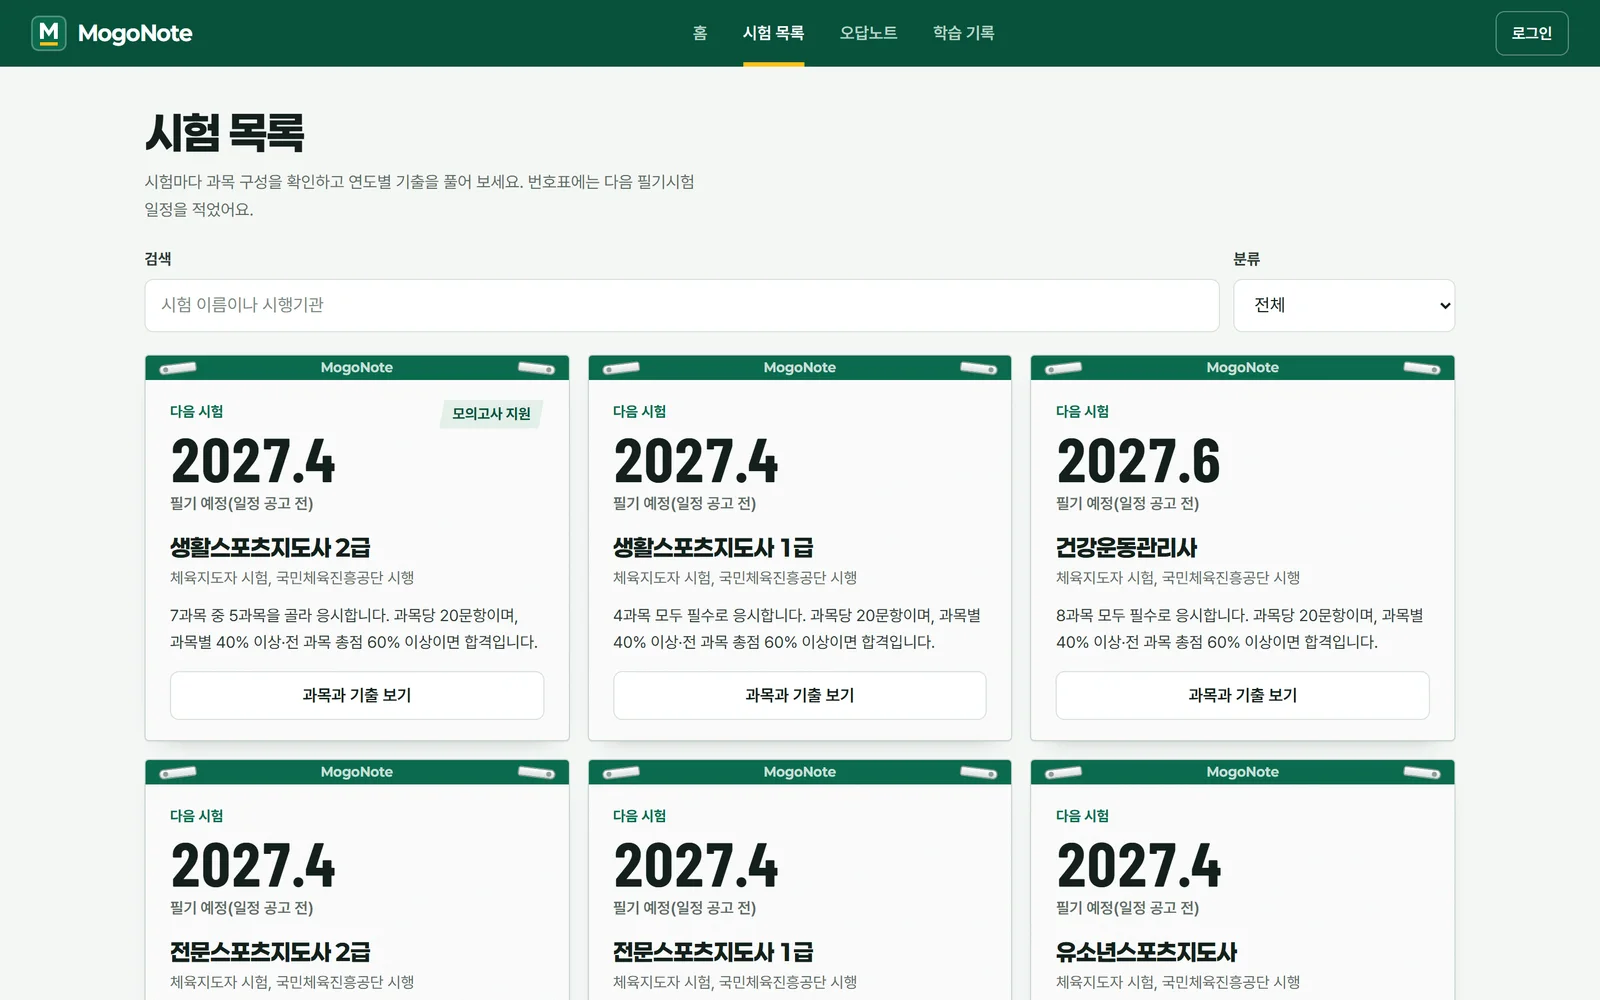Select the 전문스포츠지도사 2급 card title
Viewport: 1600px width, 1000px height.
click(x=270, y=952)
